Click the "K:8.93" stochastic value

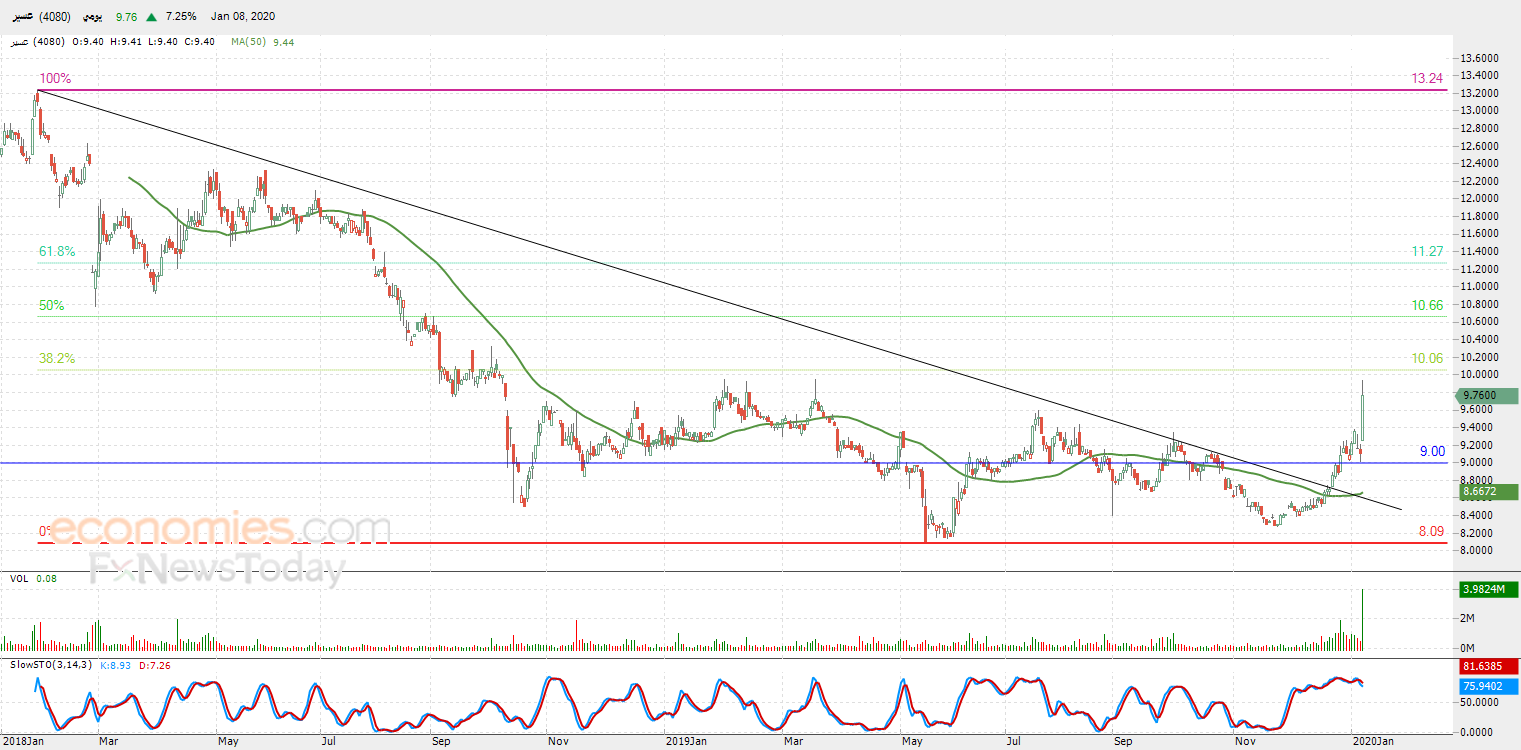[116, 664]
